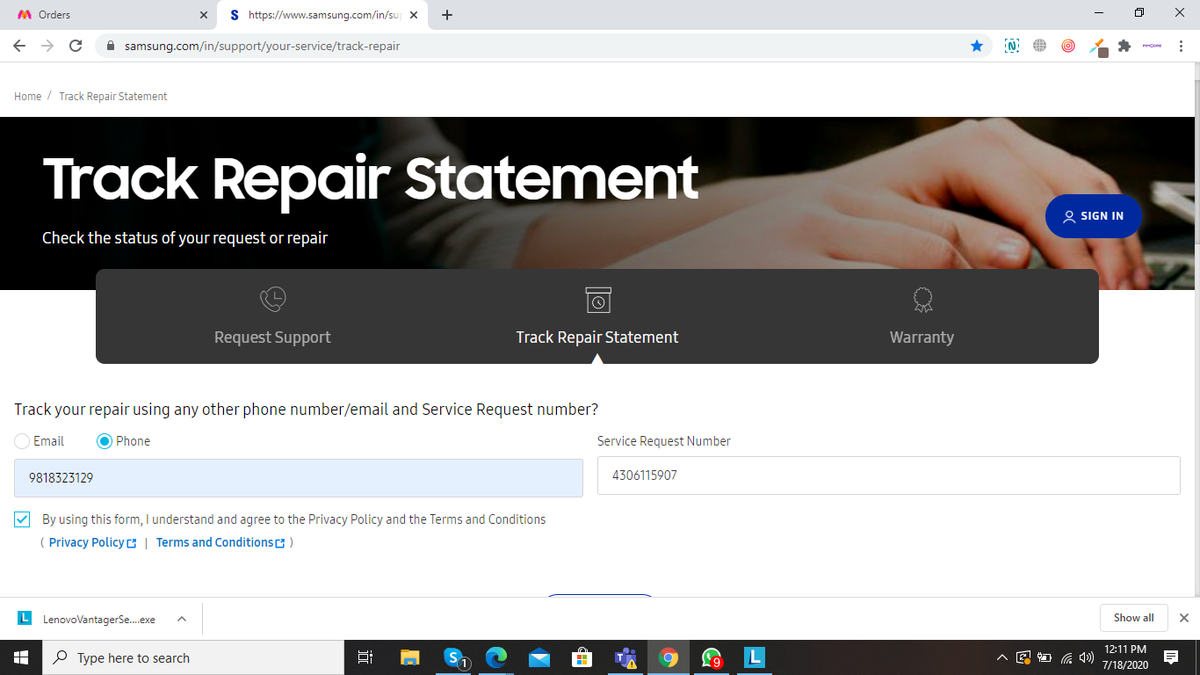Close the downloads bar
The height and width of the screenshot is (675, 1200).
pos(1184,618)
